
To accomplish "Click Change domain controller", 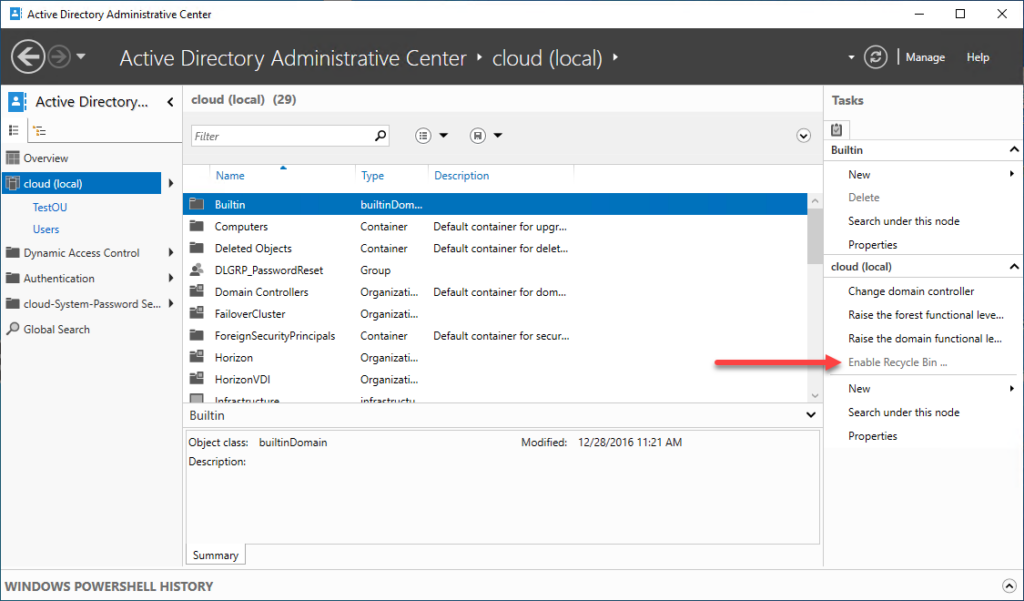I will pyautogui.click(x=911, y=291).
